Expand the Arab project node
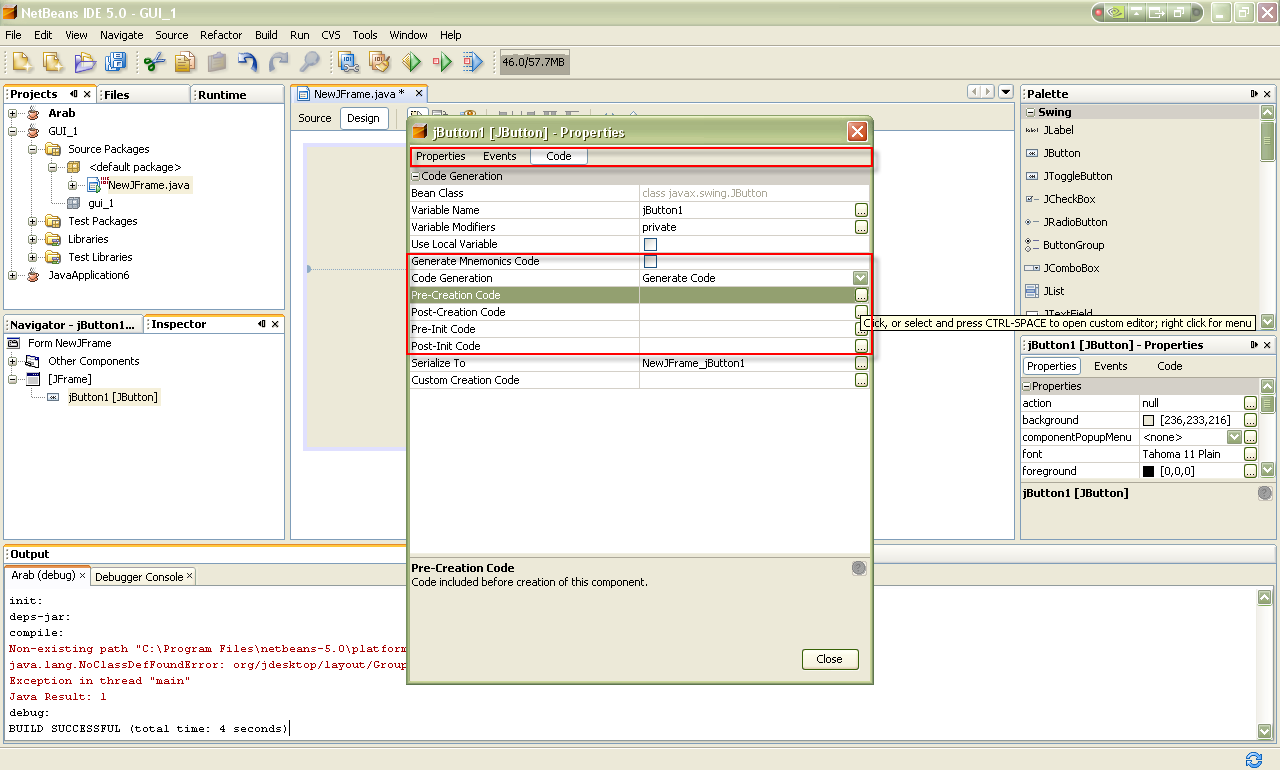This screenshot has height=770, width=1280. 13,113
